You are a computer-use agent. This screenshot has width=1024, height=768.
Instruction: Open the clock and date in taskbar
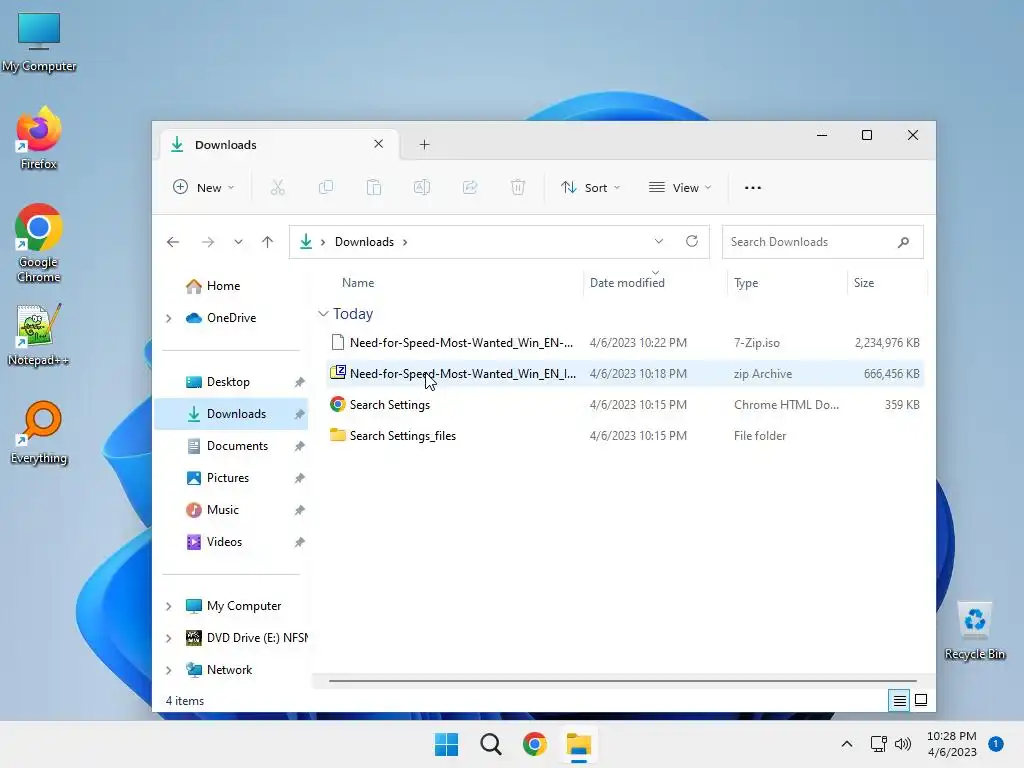pos(952,744)
